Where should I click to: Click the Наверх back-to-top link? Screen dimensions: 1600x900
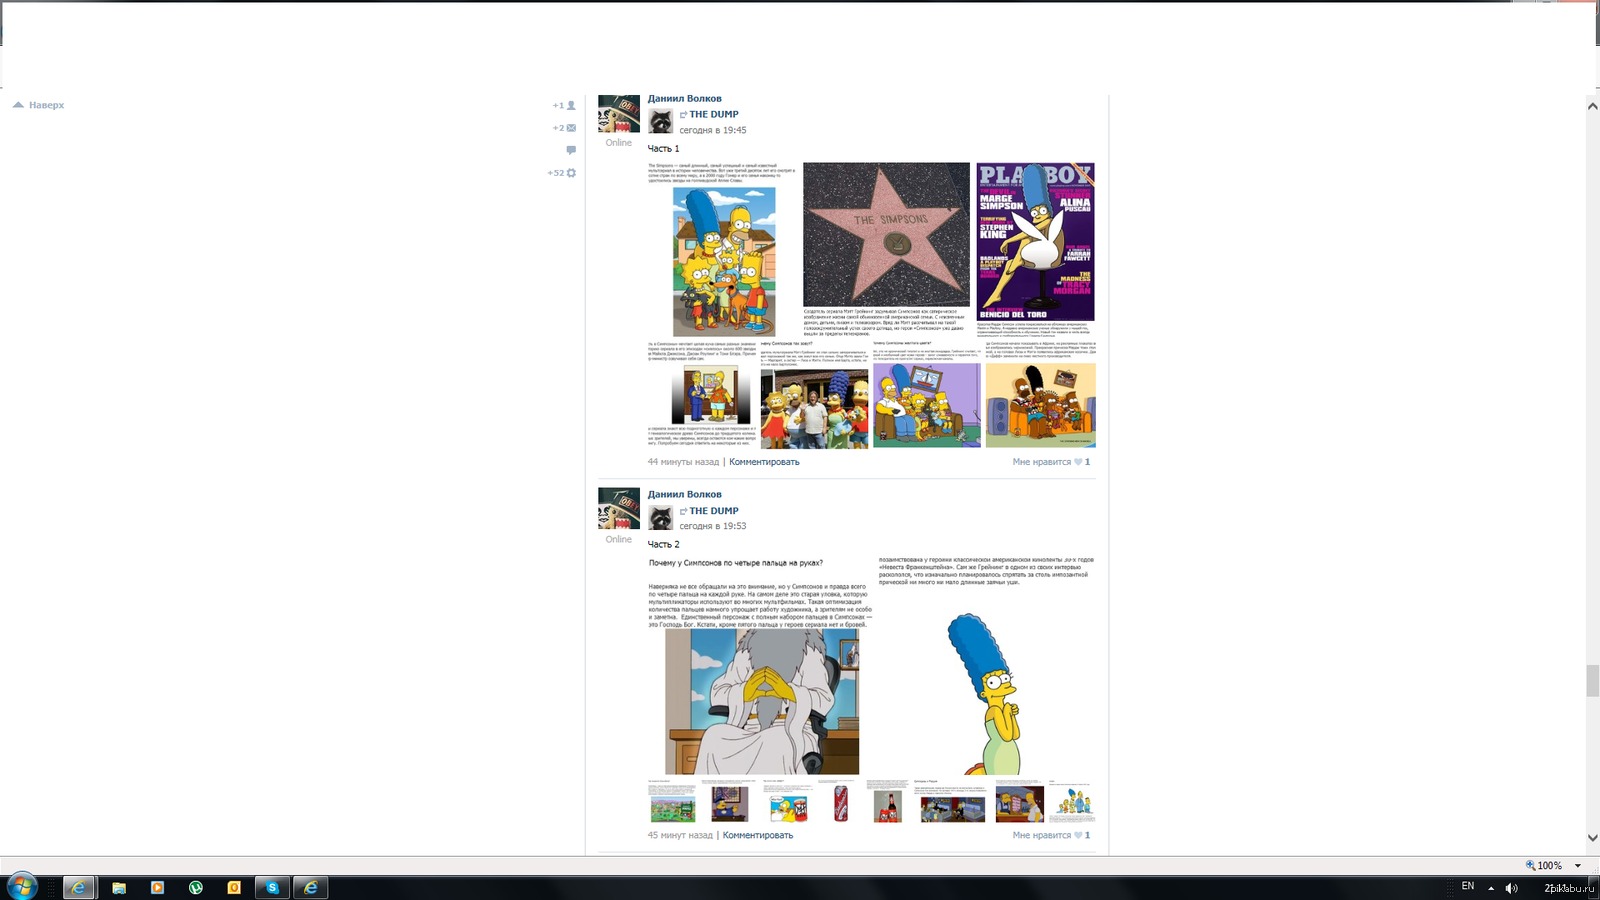39,105
